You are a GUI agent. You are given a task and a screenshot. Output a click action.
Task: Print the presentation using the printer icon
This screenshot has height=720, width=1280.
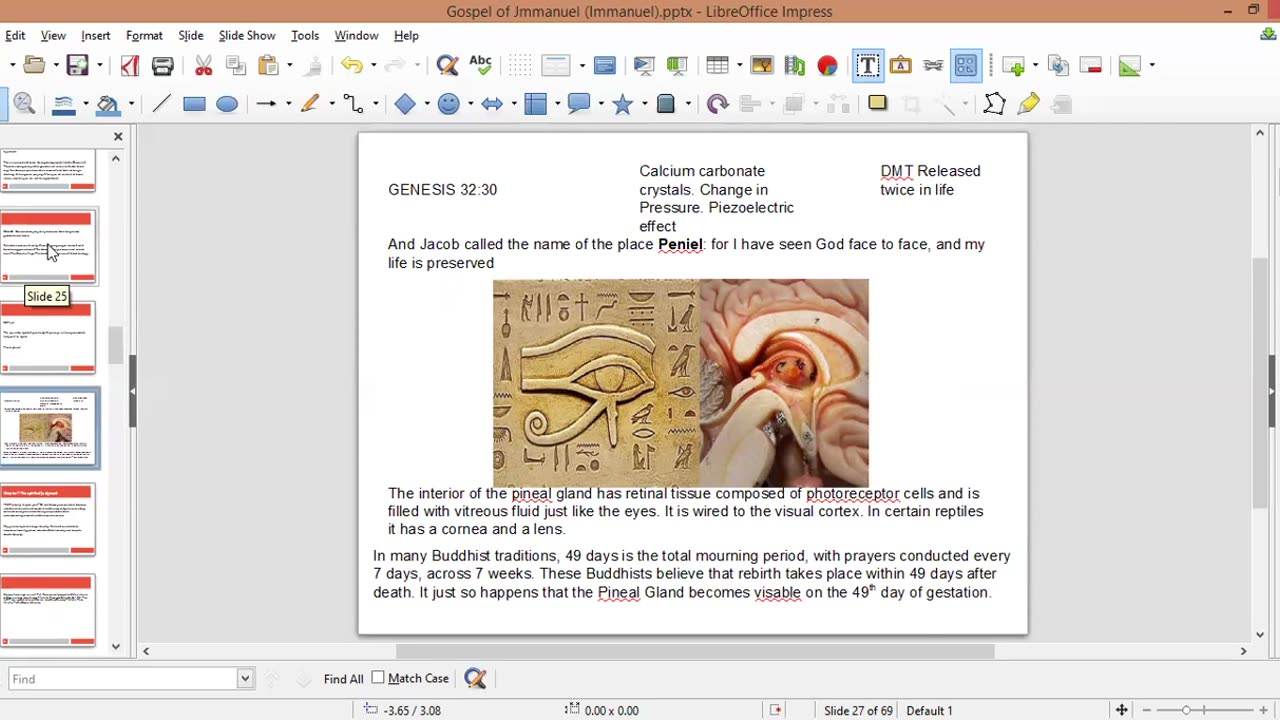[x=162, y=66]
